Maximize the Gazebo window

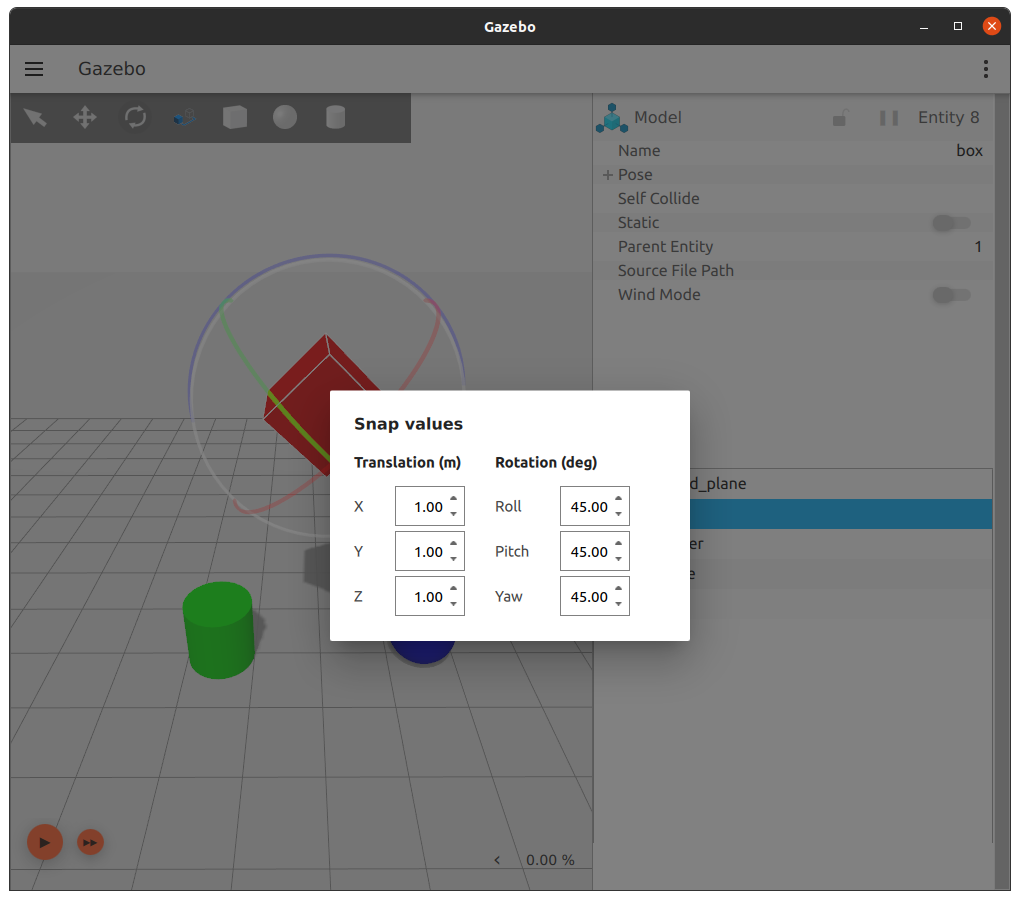[x=958, y=26]
